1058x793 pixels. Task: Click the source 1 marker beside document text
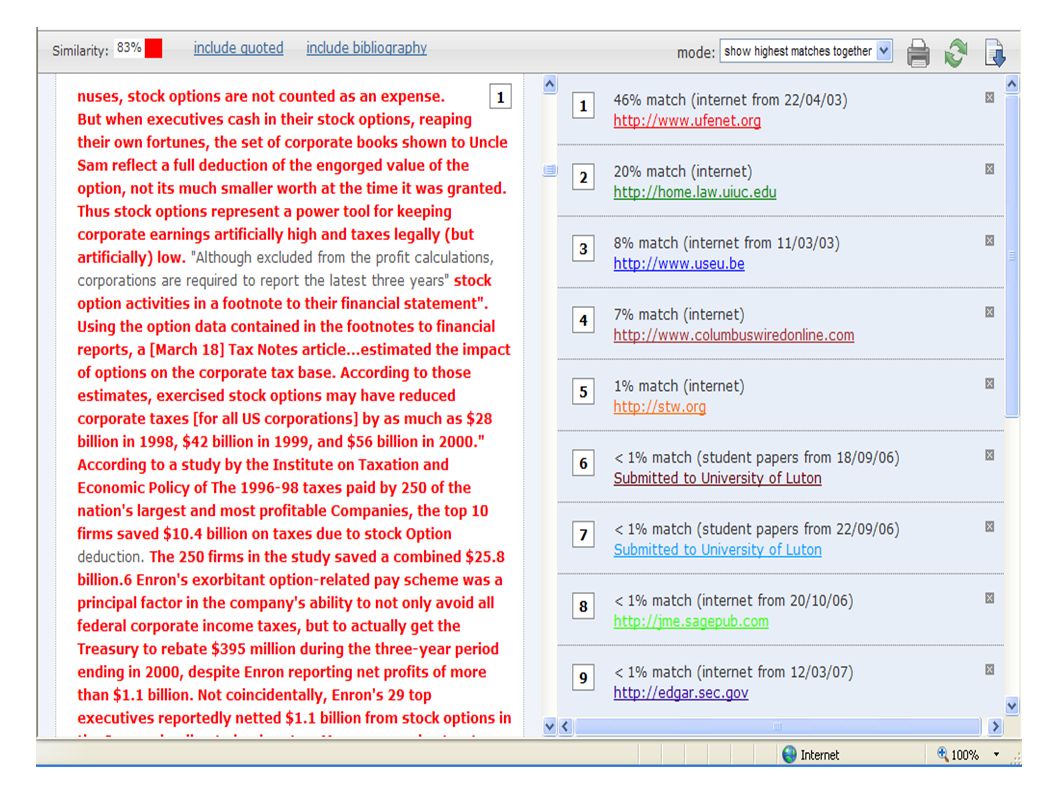[x=500, y=97]
